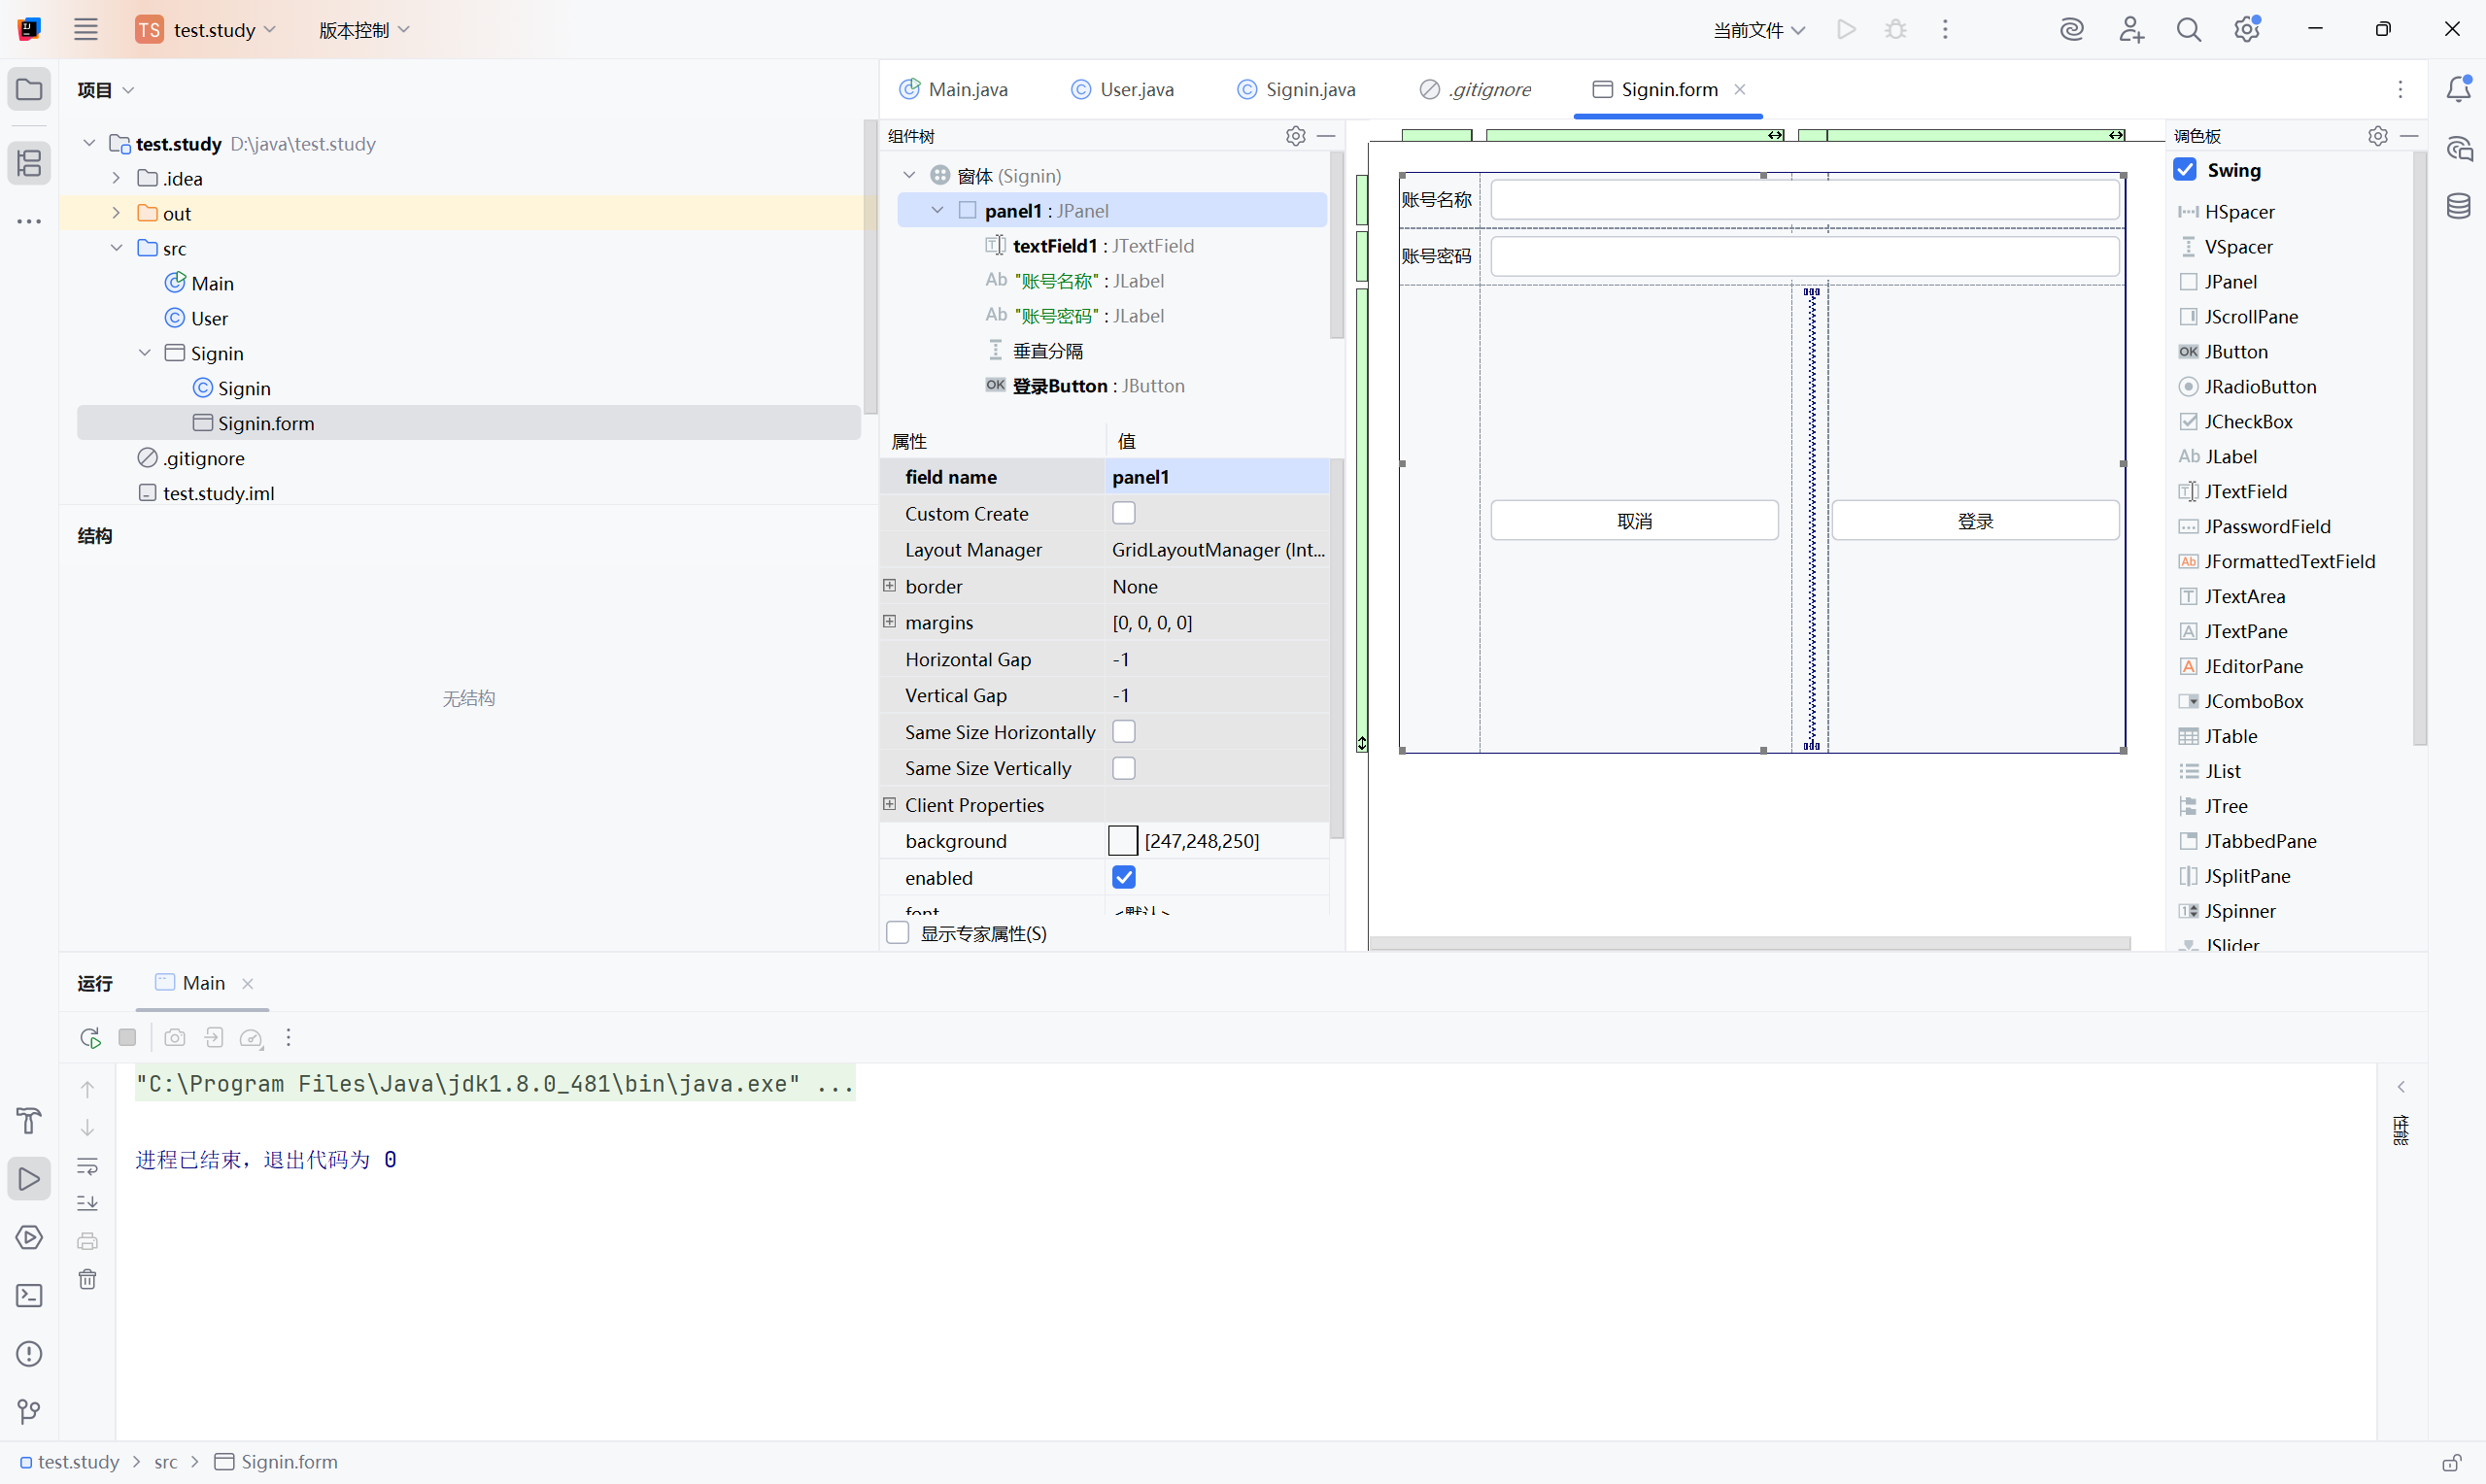2486x1484 pixels.
Task: Click src in the breadcrumb bar
Action: coord(166,1462)
